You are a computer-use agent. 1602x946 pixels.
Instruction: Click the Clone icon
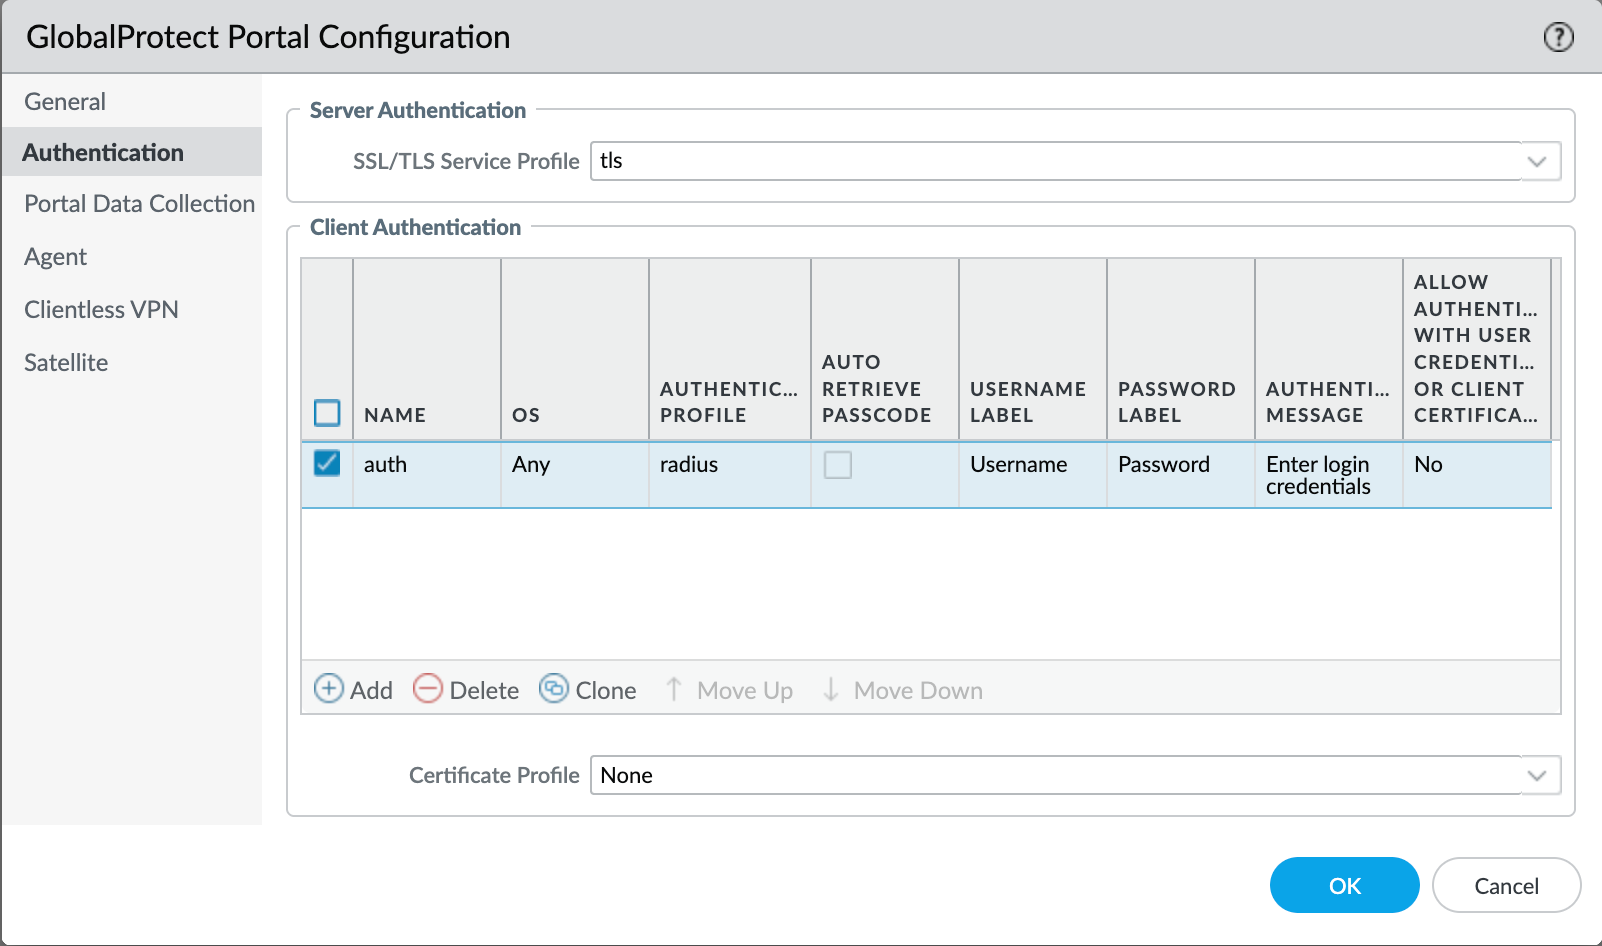(x=554, y=689)
